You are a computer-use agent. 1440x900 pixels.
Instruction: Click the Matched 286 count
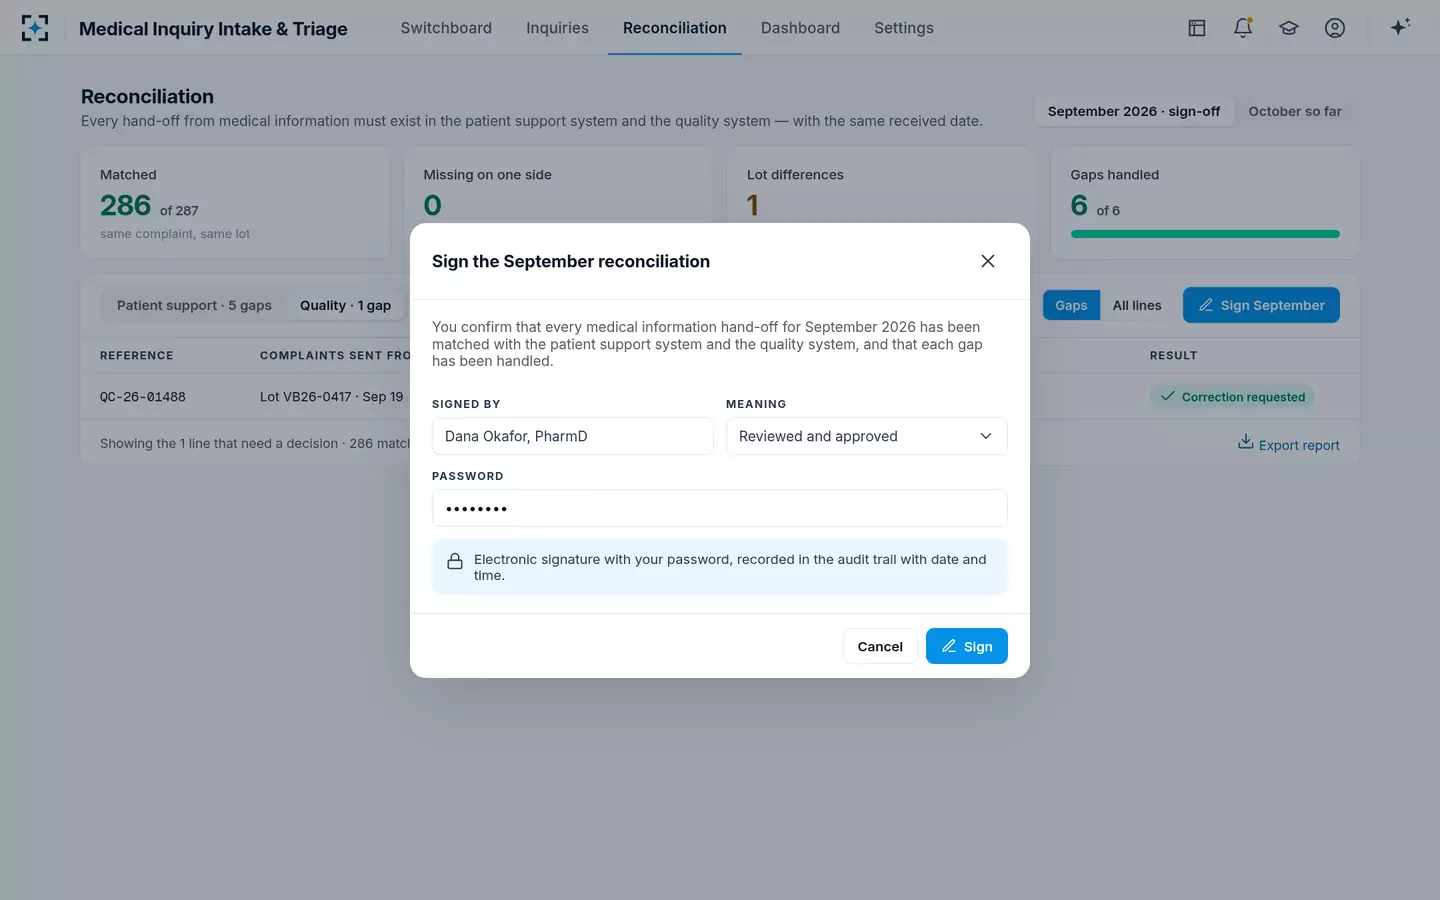point(125,205)
